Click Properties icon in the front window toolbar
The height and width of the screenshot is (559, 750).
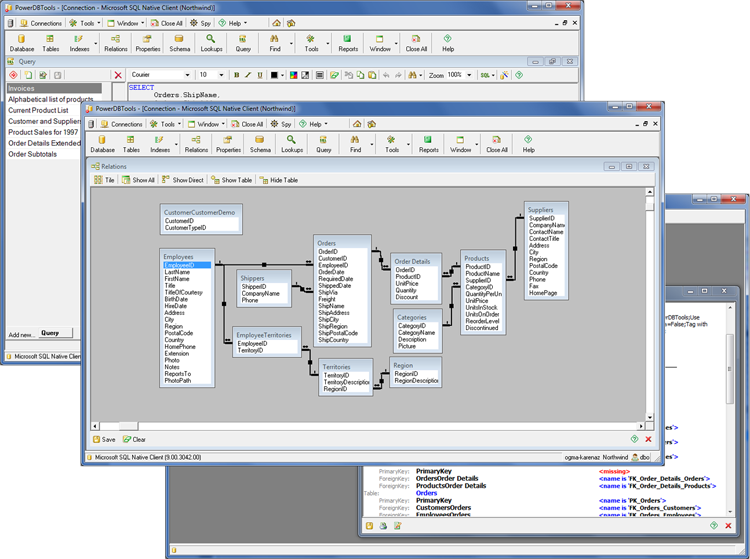[227, 144]
